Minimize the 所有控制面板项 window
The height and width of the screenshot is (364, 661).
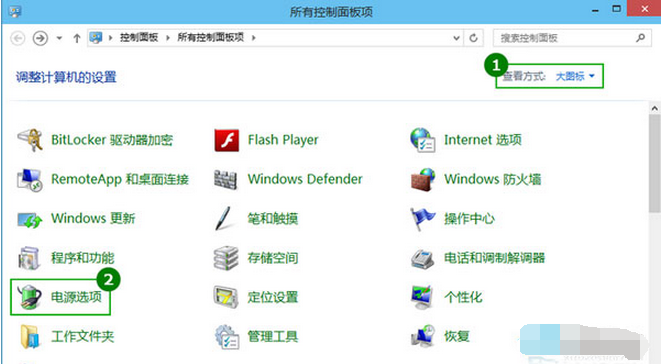[x=595, y=11]
